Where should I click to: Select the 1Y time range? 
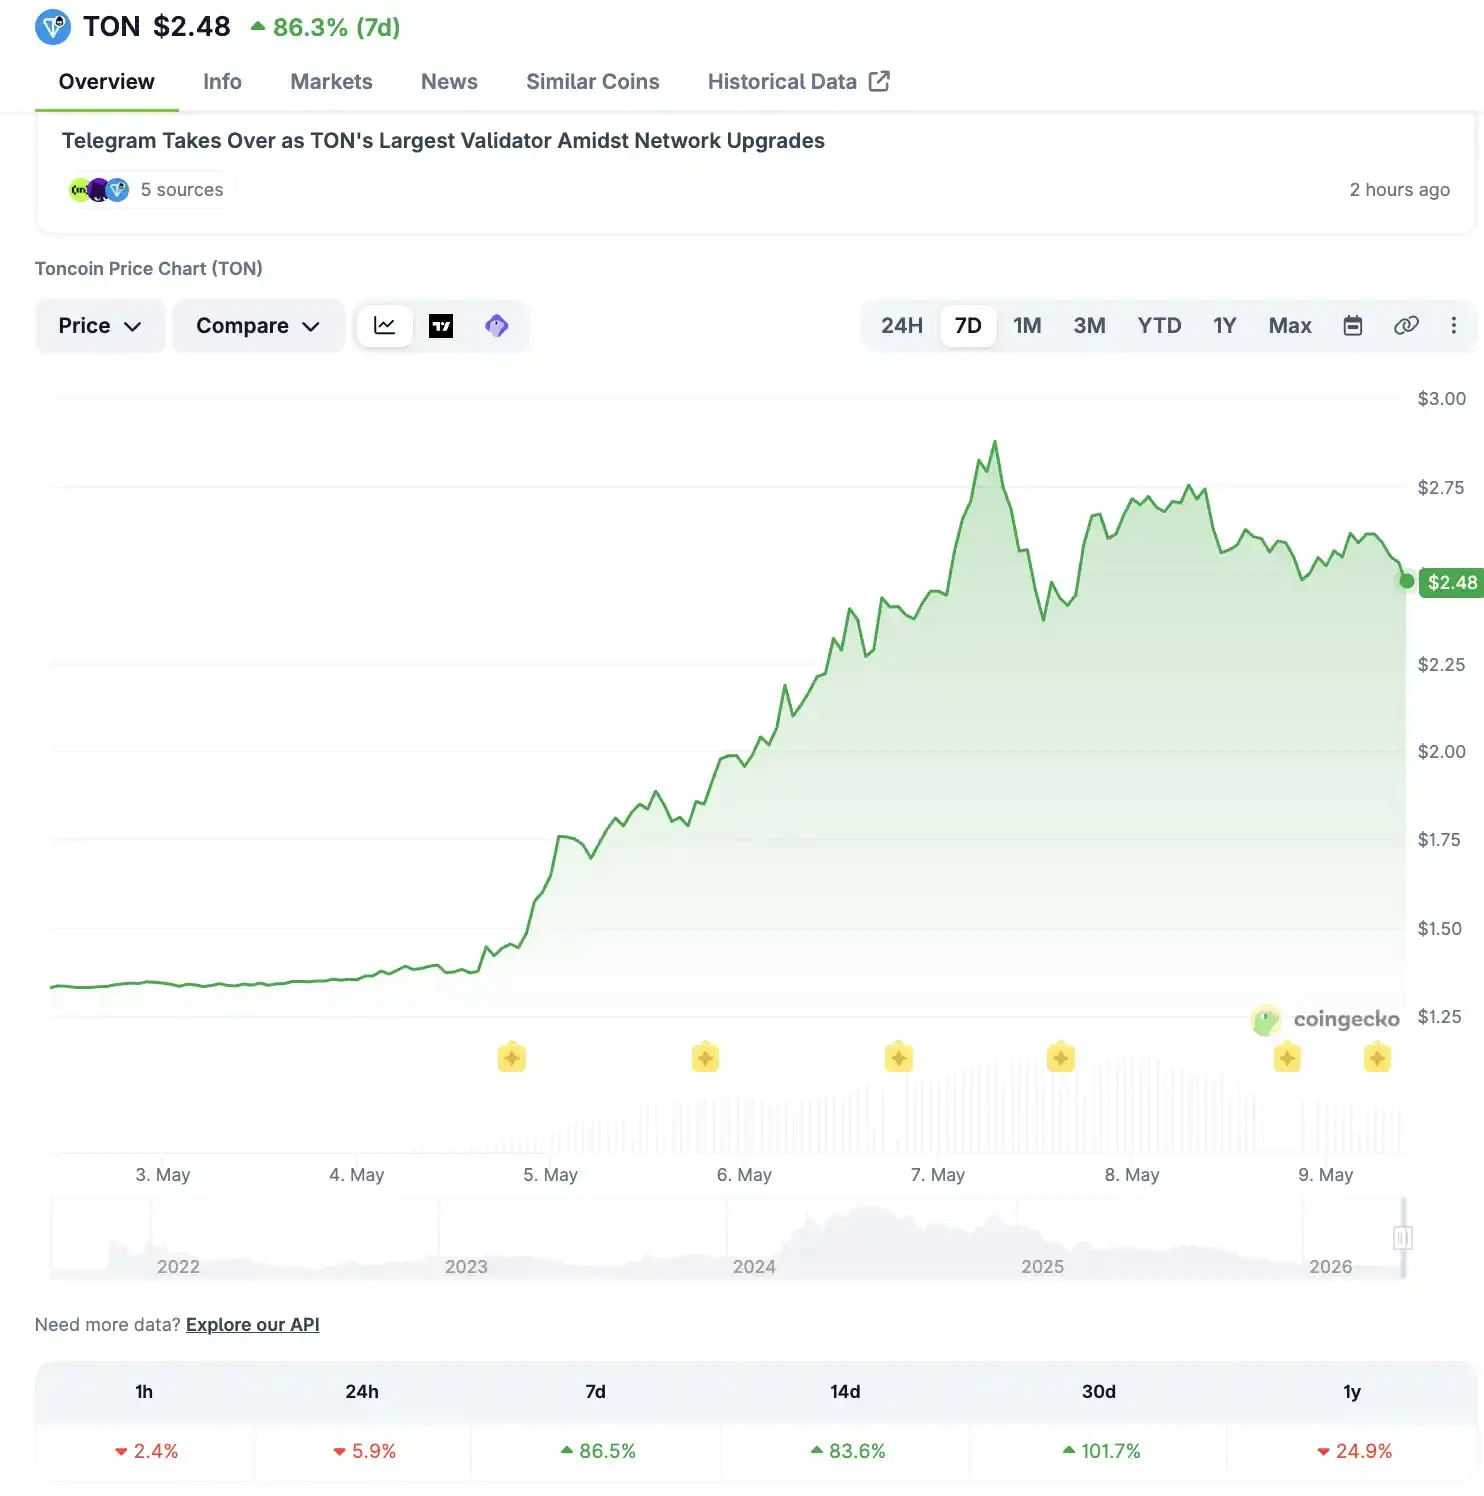pyautogui.click(x=1225, y=326)
